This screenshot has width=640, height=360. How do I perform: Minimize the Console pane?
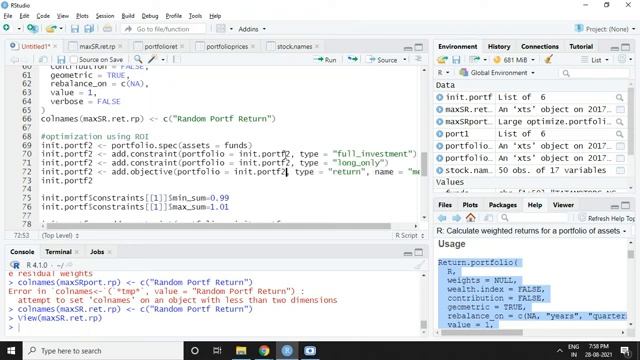[407, 253]
